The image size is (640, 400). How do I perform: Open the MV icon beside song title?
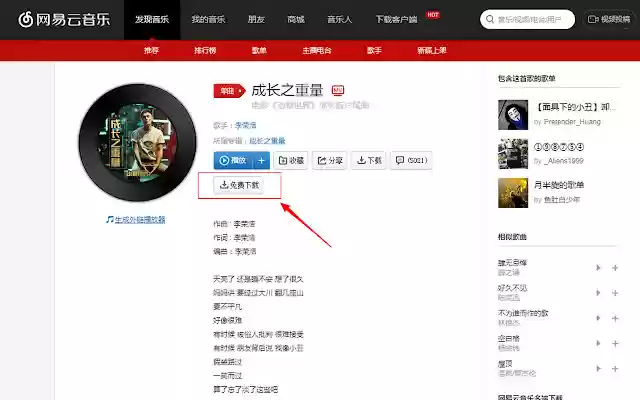coord(338,90)
